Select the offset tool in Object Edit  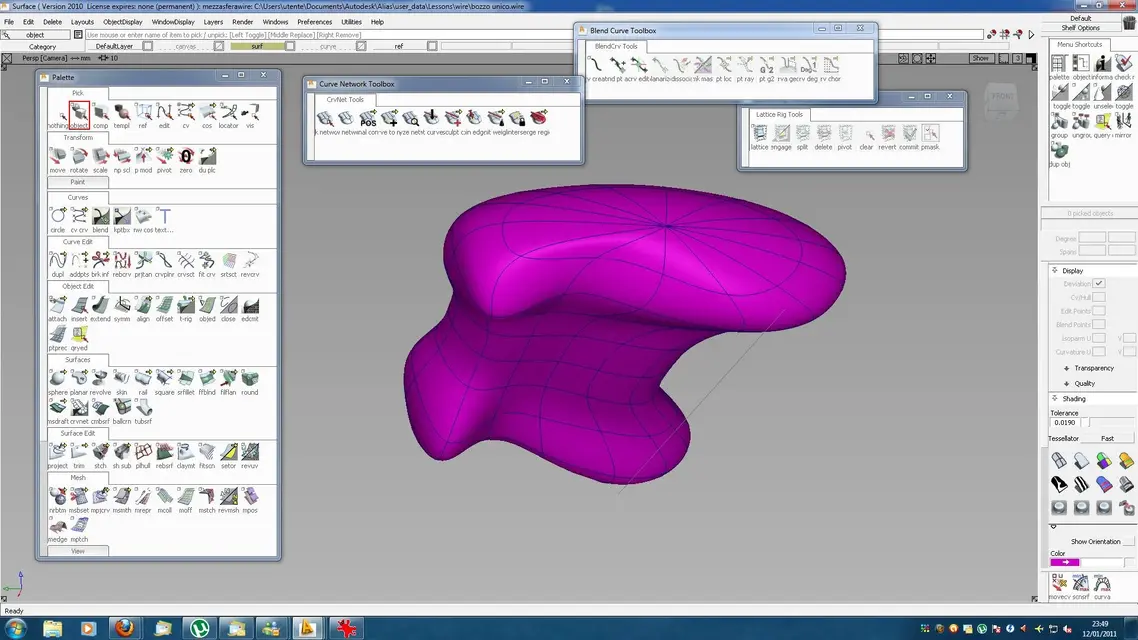165,308
